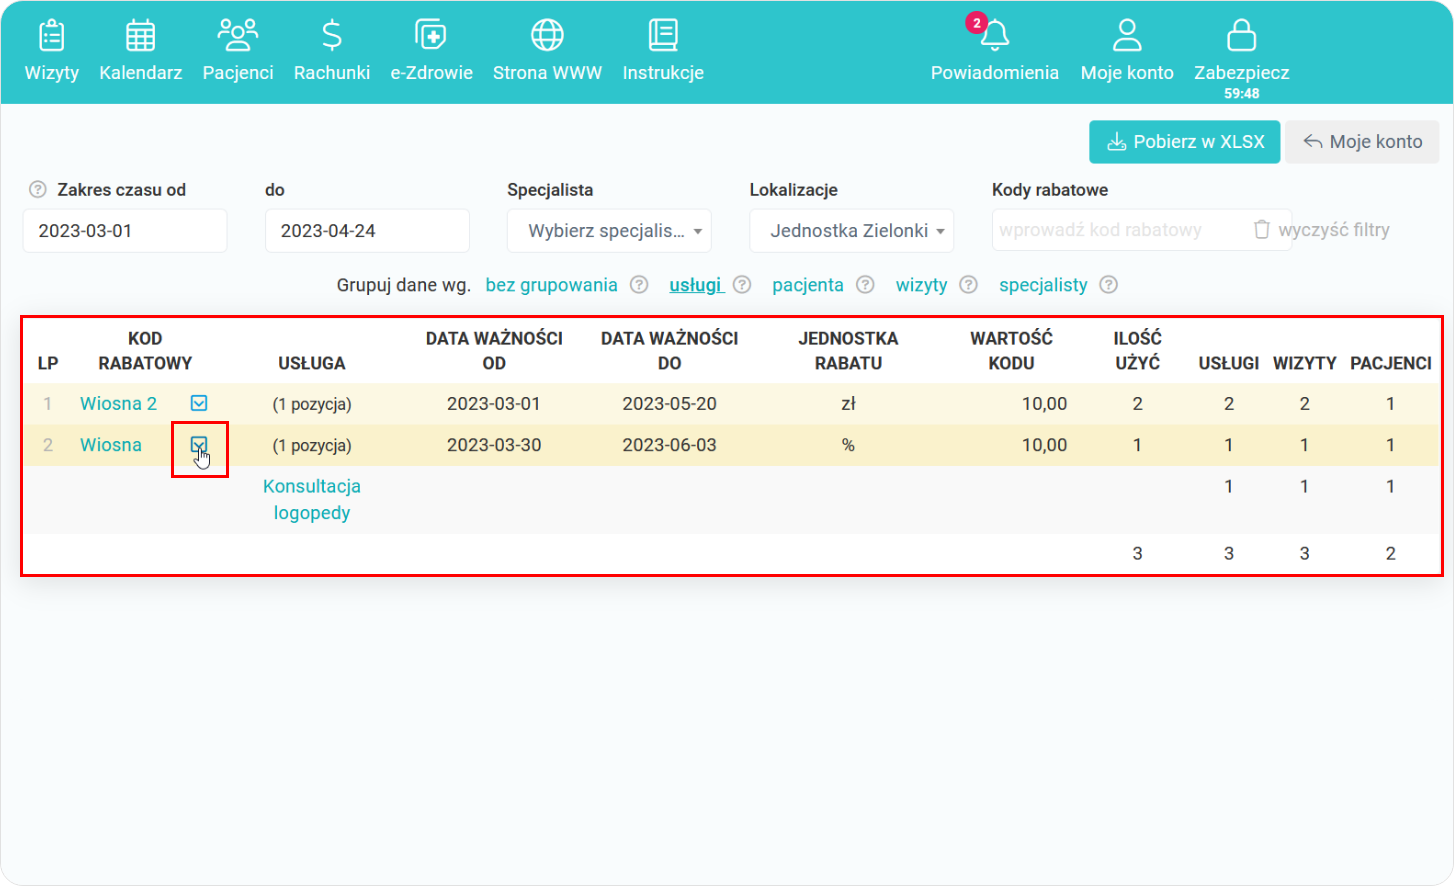Click the date 2023-03-30 cell
This screenshot has height=886, width=1454.
(494, 445)
